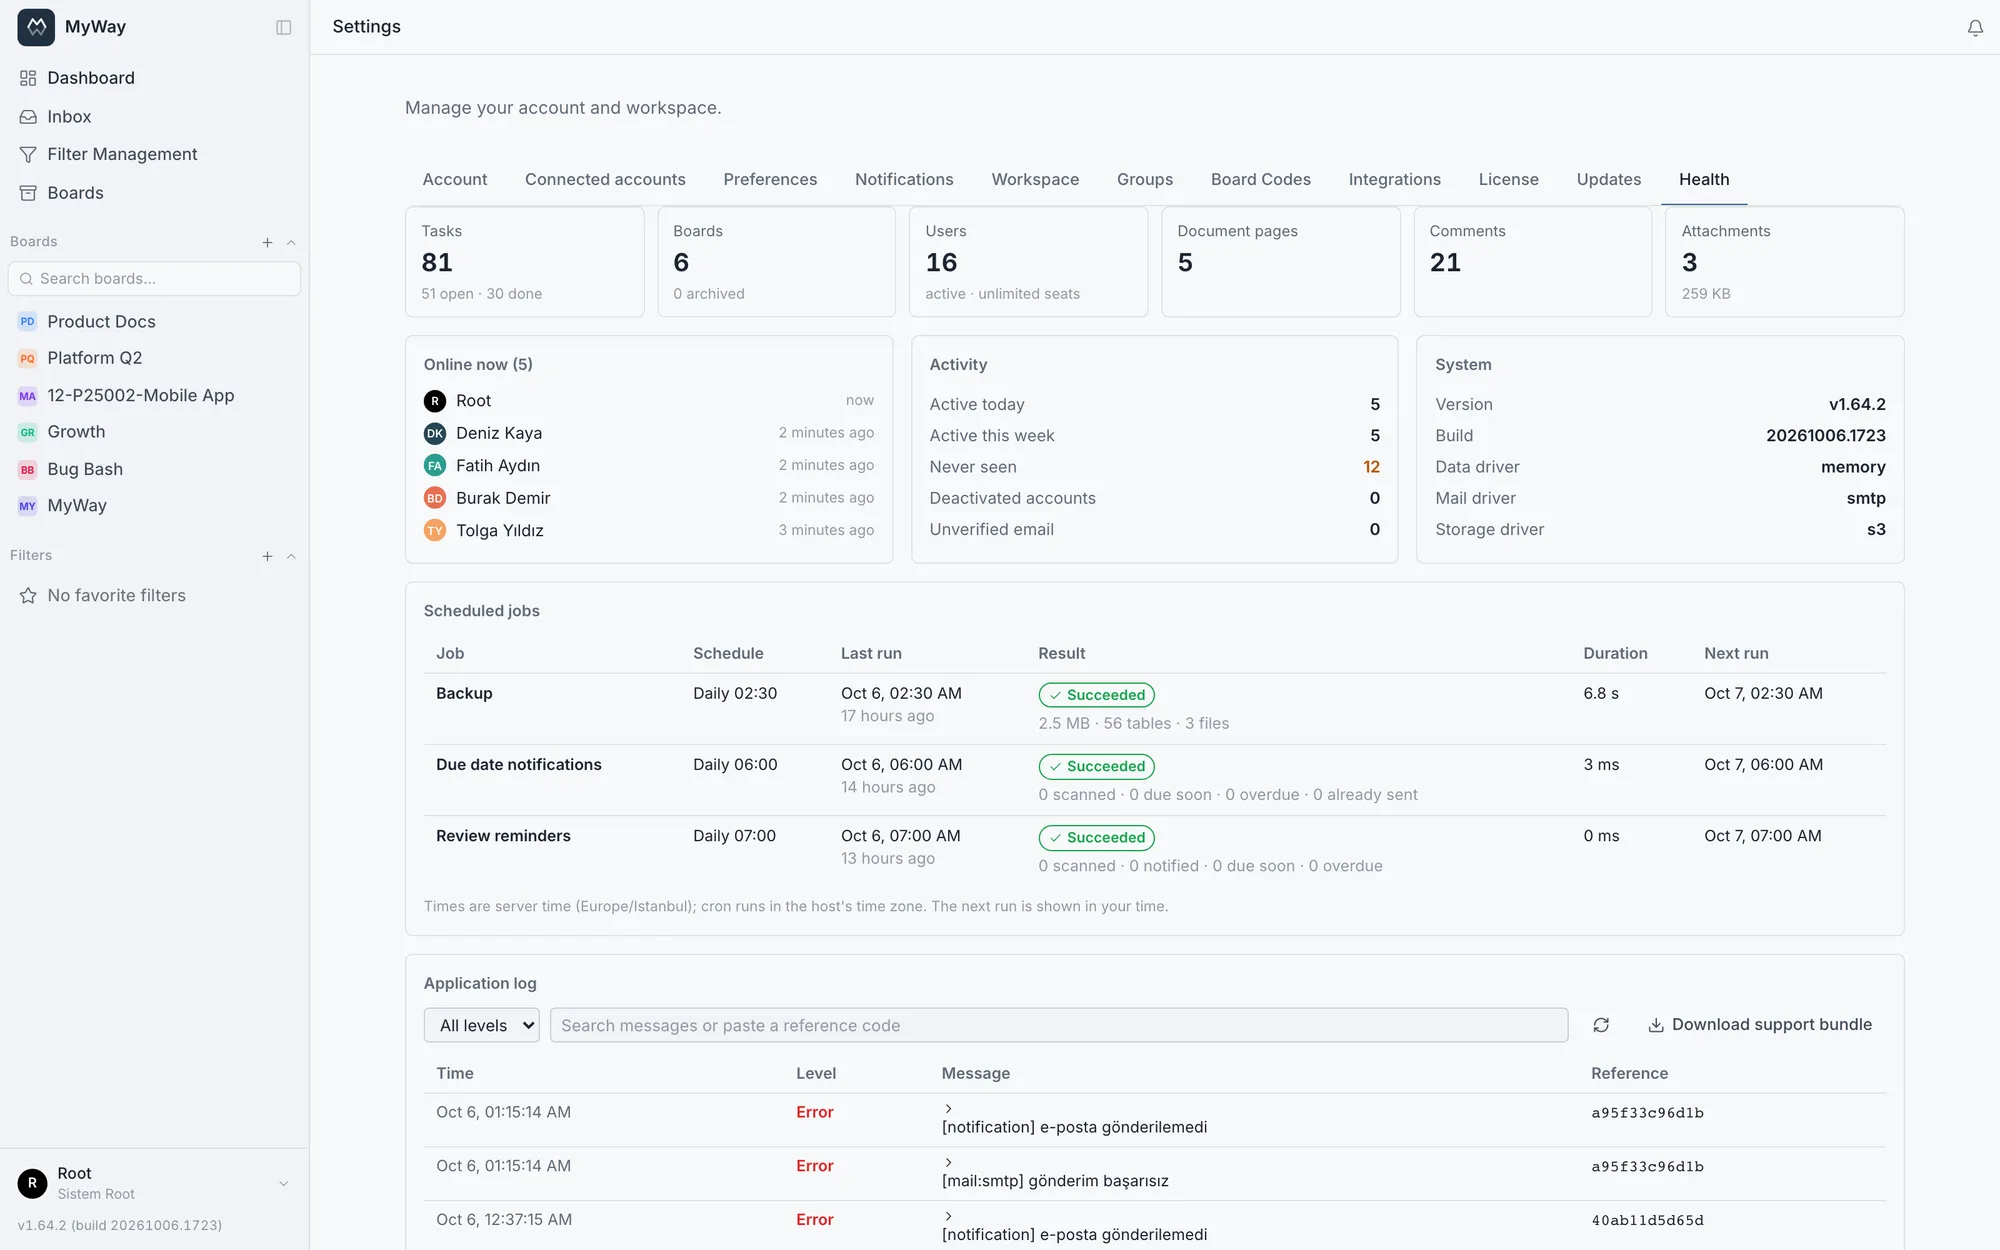Viewport: 2000px width, 1250px height.
Task: Open the Board Codes tab
Action: [1260, 179]
